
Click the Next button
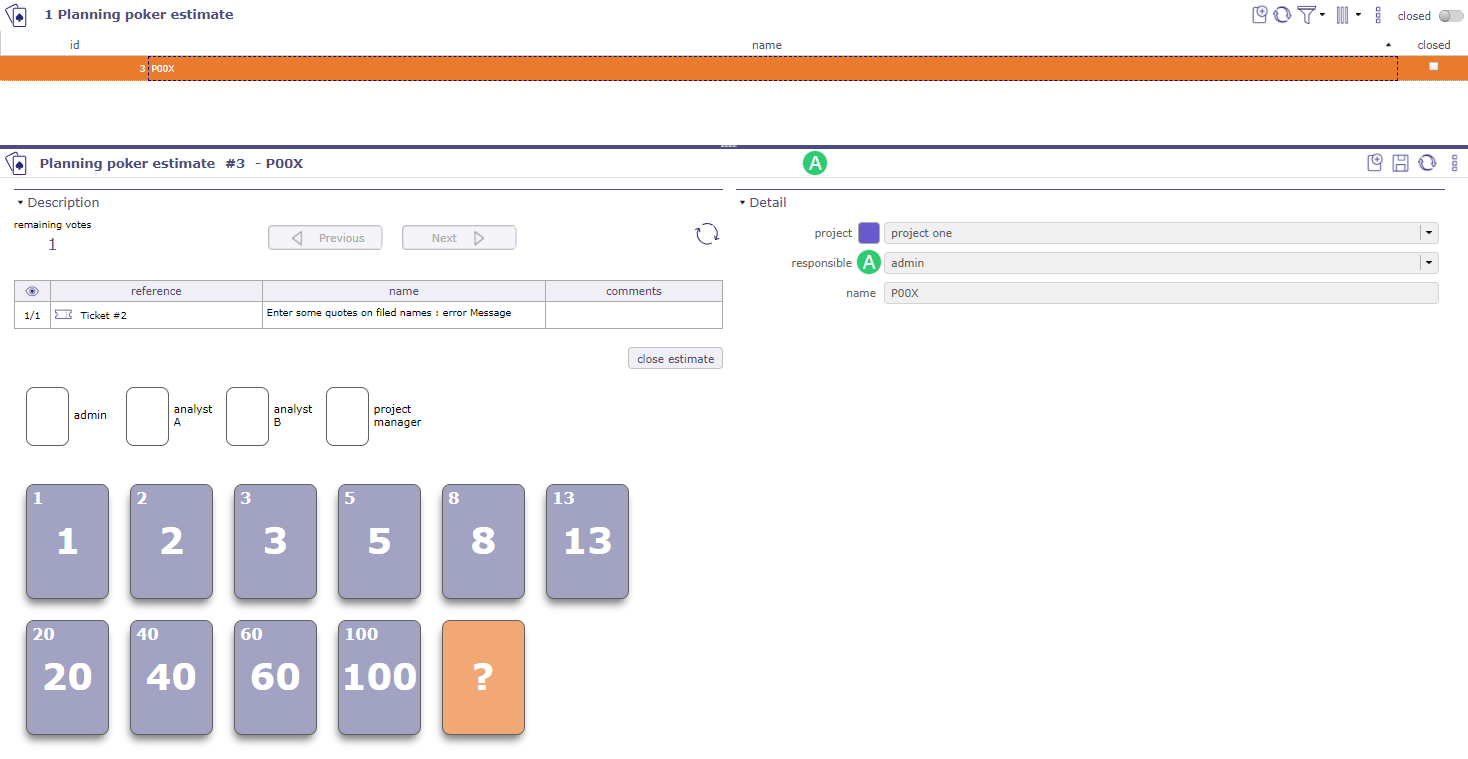(x=458, y=237)
